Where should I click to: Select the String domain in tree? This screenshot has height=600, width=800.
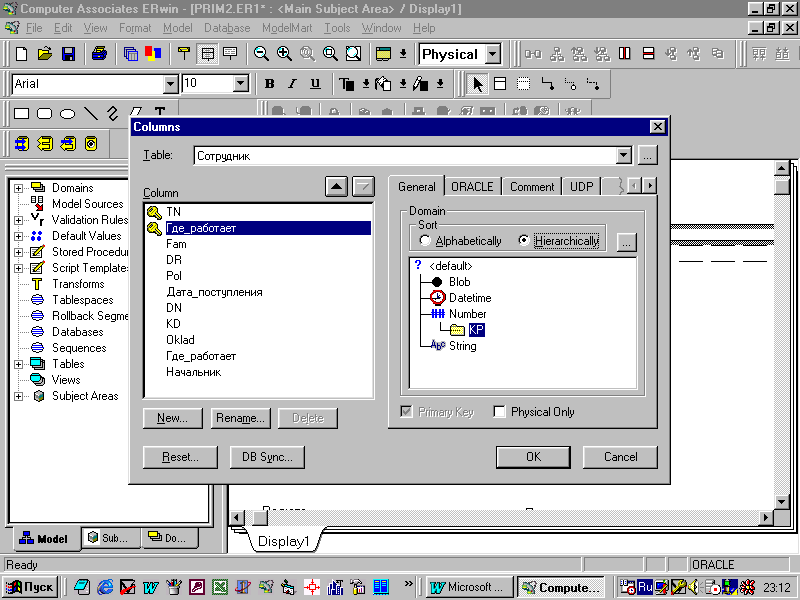(x=462, y=346)
